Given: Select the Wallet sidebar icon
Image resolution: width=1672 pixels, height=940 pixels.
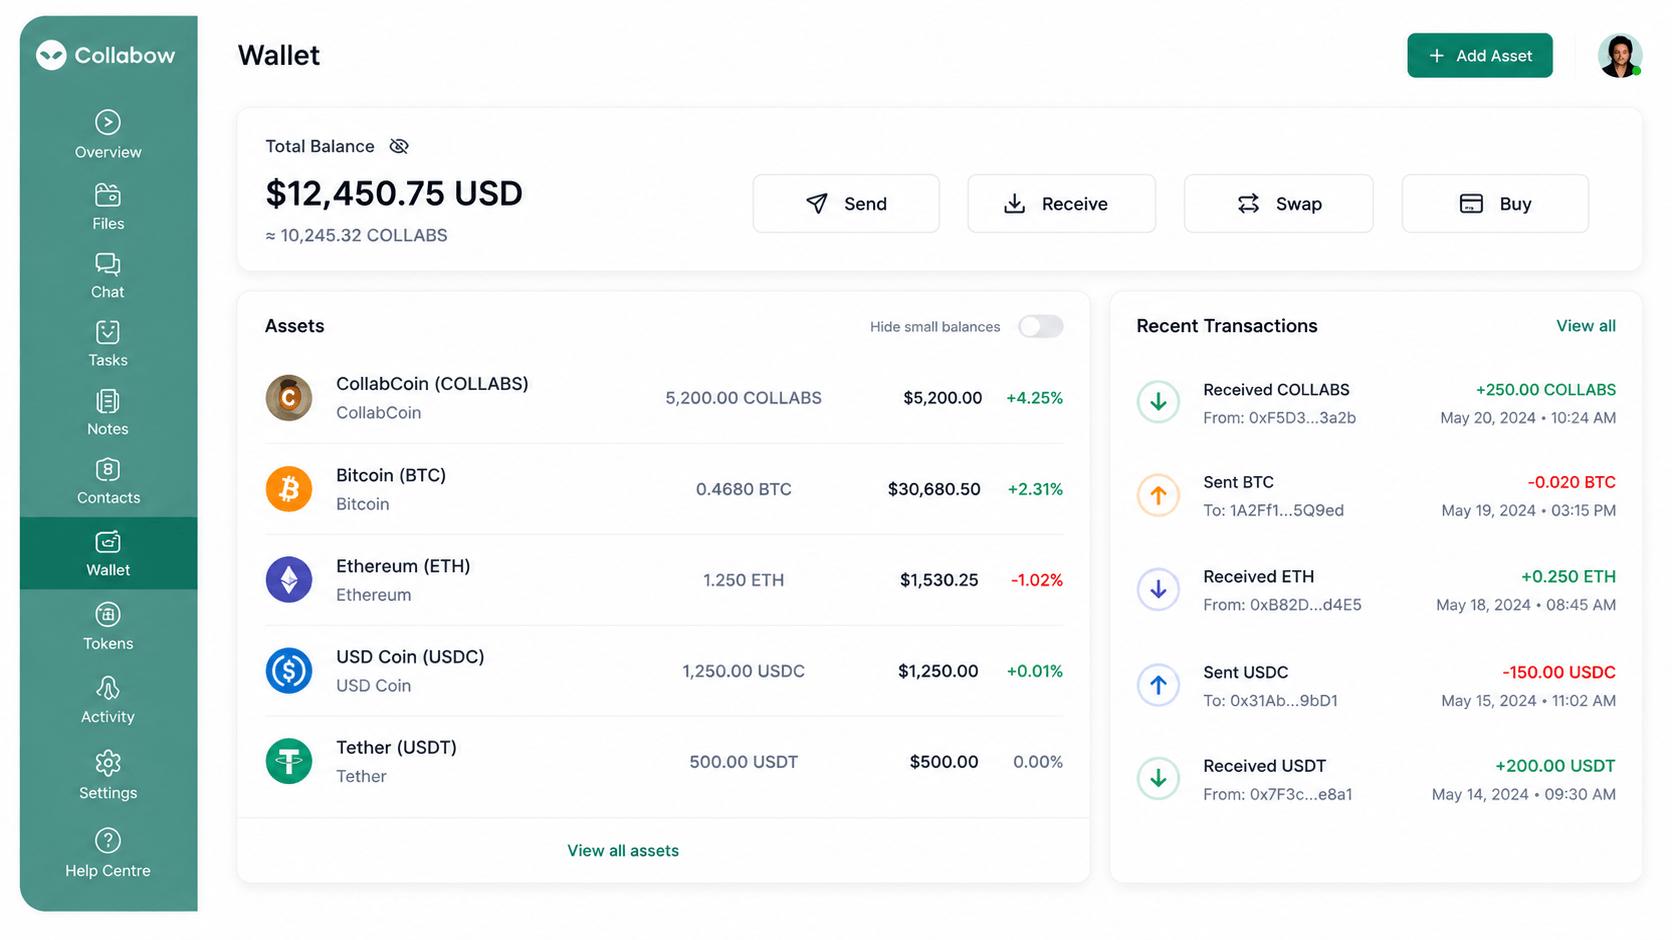Looking at the screenshot, I should 108,542.
